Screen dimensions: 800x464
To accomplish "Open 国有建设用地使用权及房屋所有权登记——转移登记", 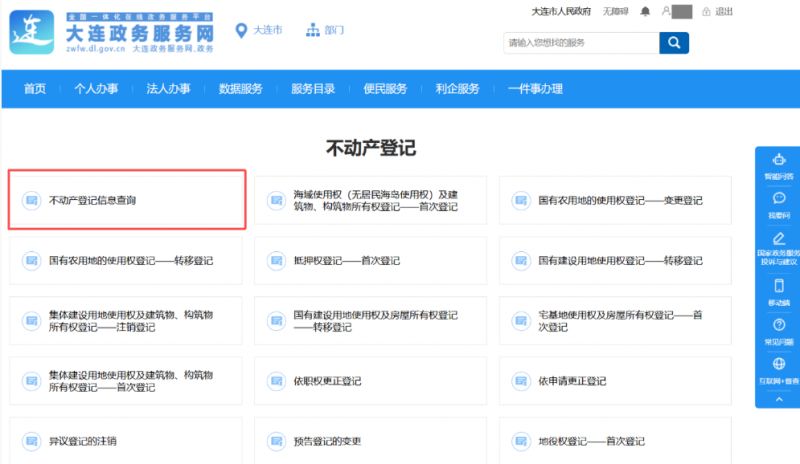I will coord(370,321).
